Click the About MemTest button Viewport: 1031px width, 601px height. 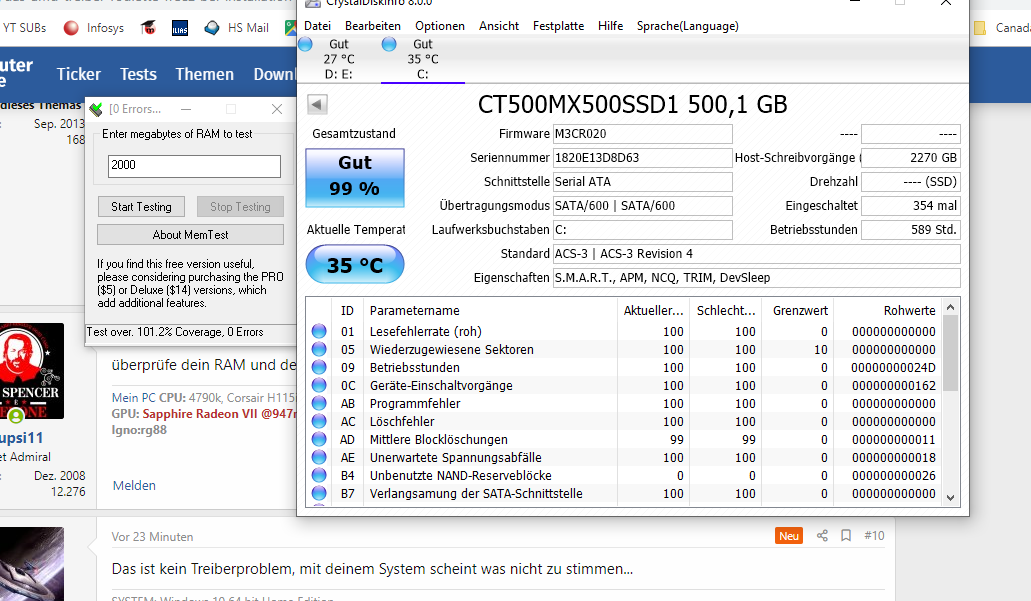tap(191, 235)
